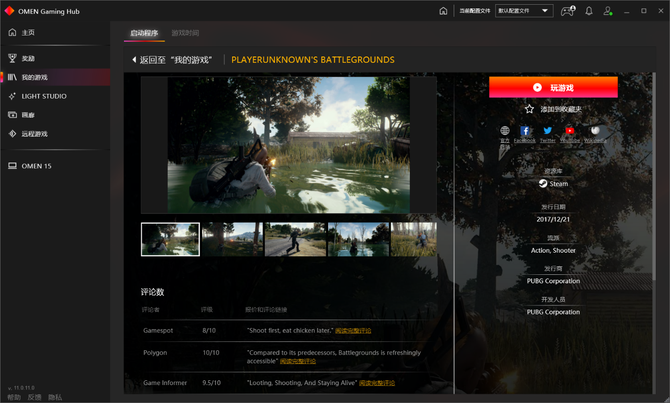
Task: Open the default profile dropdown
Action: pos(524,11)
